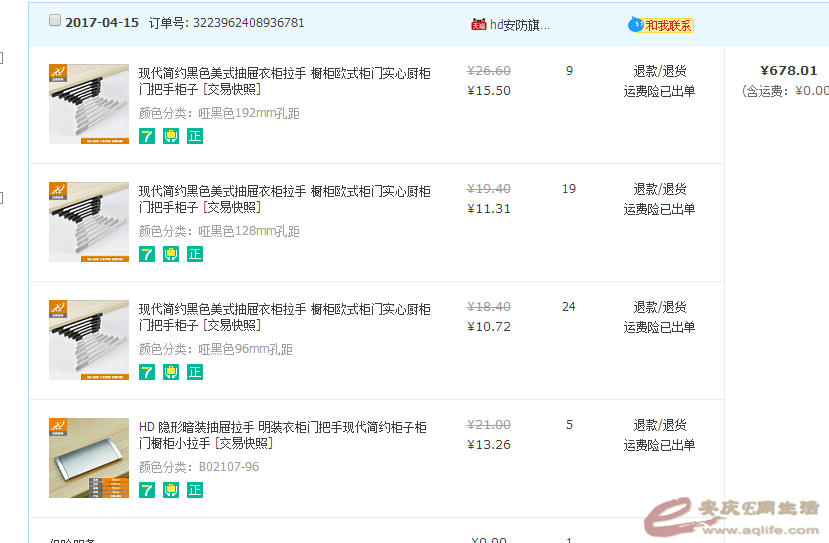Click the 7-day return icon for 128mm孔距 item

pos(147,254)
